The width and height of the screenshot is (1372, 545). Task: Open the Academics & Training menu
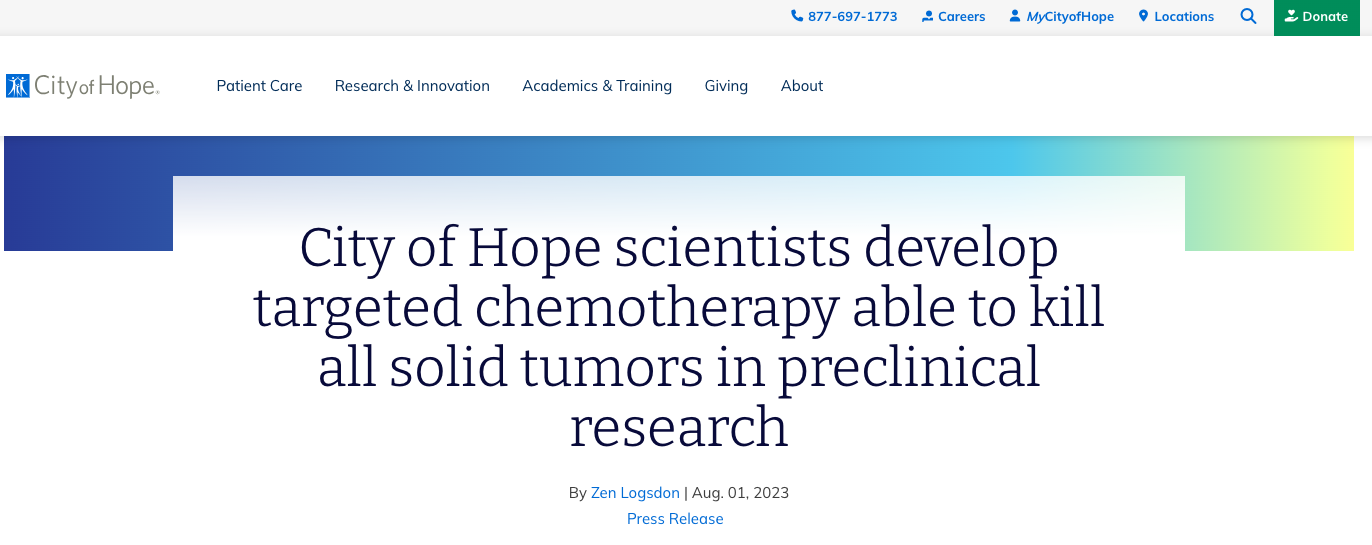597,86
